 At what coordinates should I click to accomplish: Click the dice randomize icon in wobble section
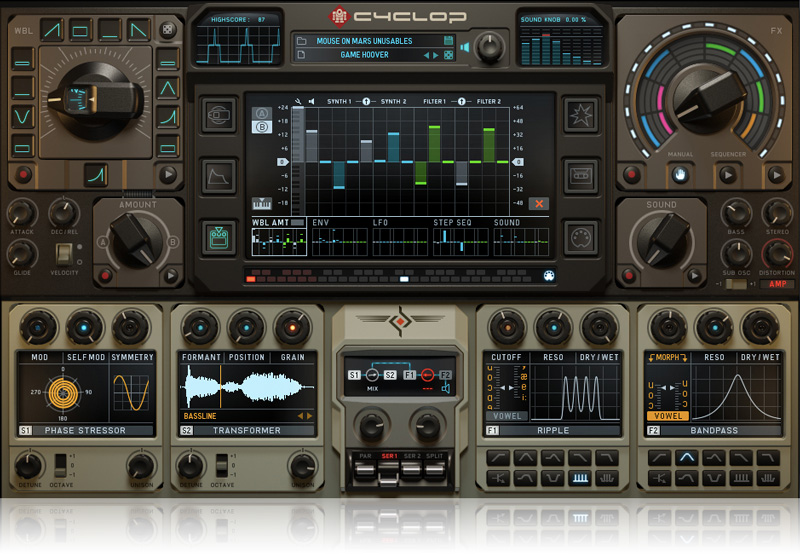pos(168,29)
